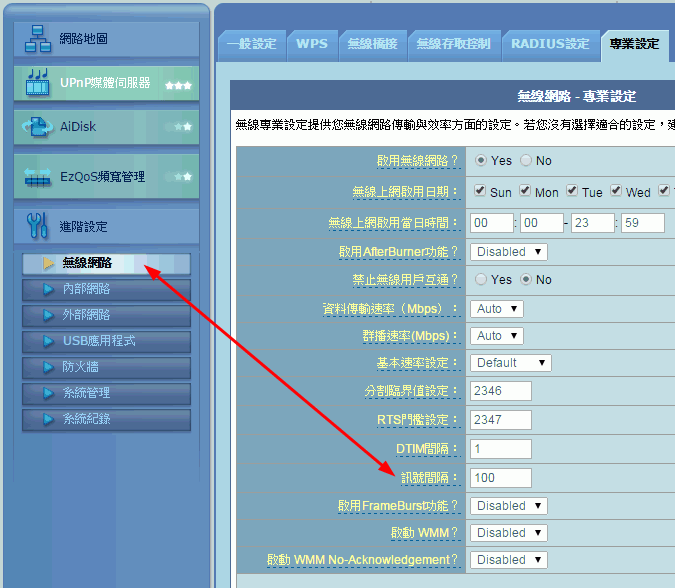
Task: Open the 群播速率(Mbps) dropdown
Action: coord(496,336)
